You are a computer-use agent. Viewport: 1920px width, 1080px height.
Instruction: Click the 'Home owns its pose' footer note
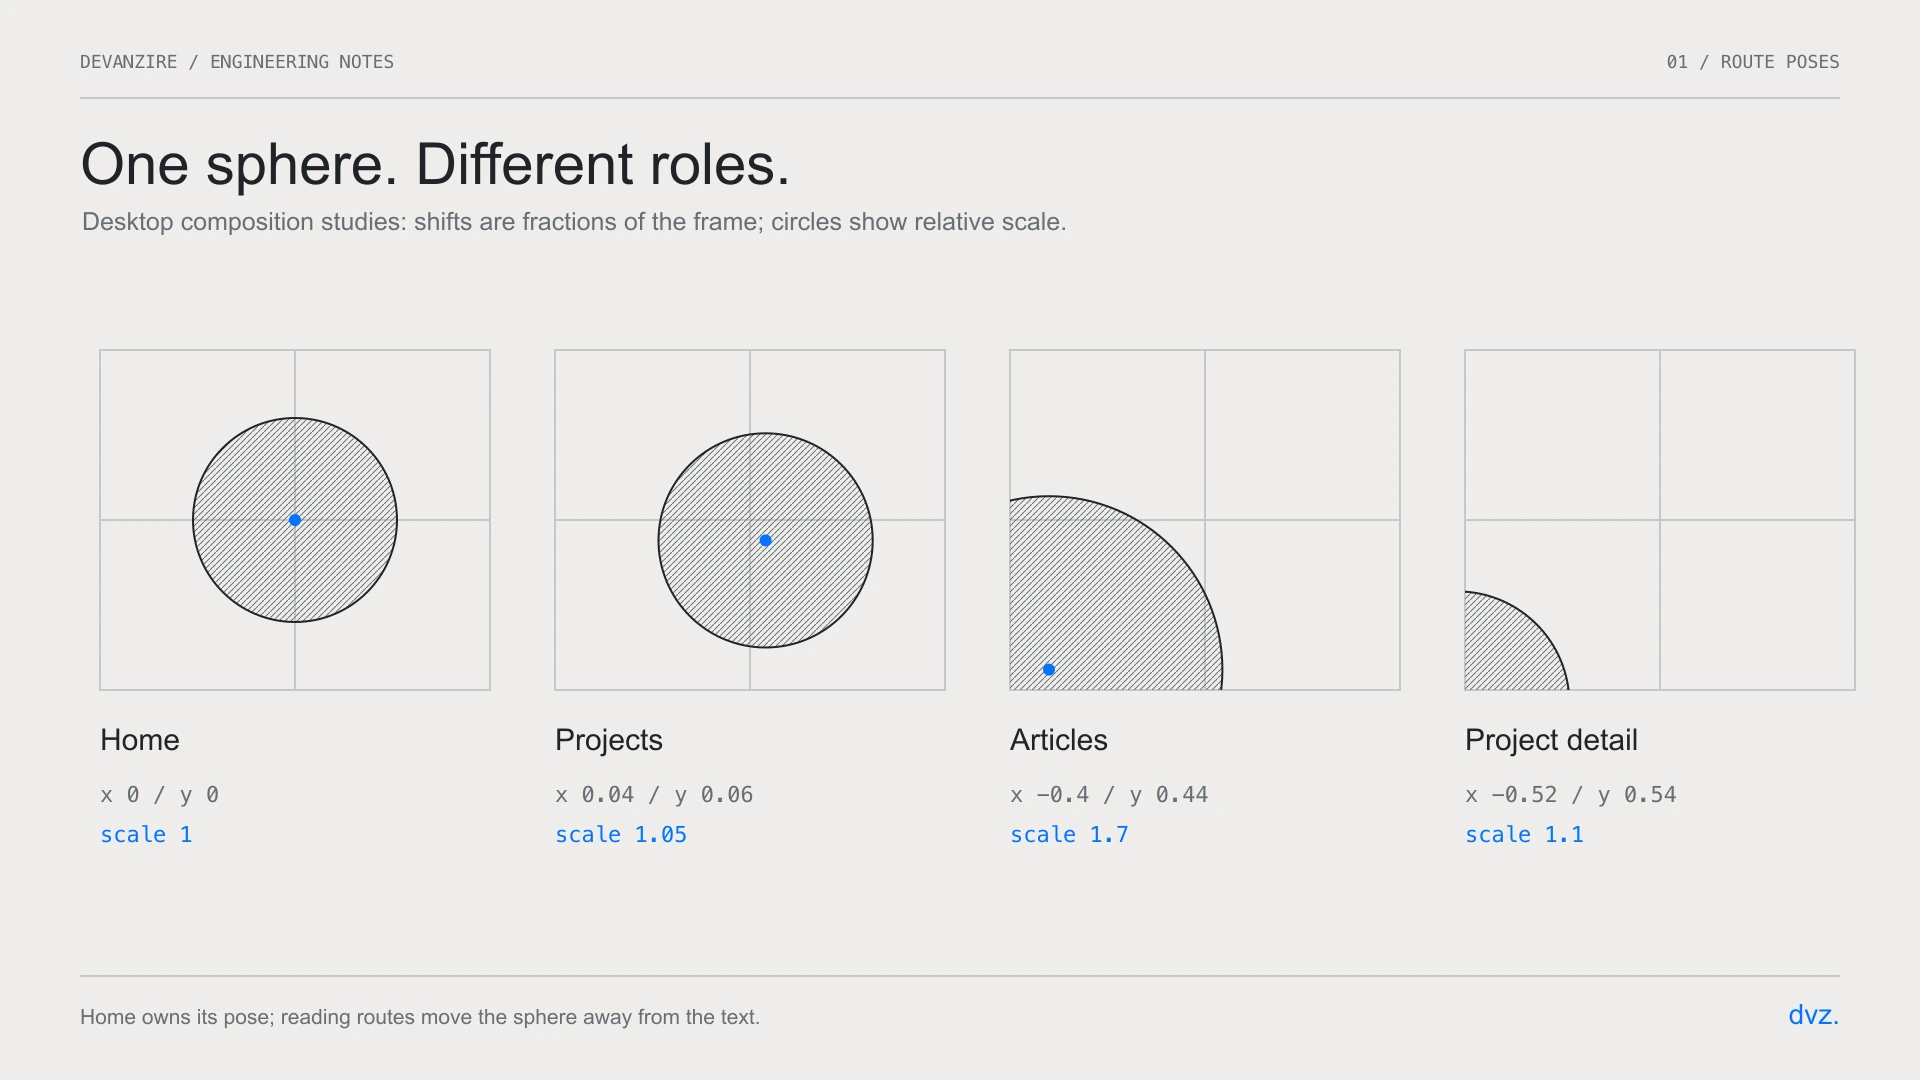pyautogui.click(x=420, y=1017)
